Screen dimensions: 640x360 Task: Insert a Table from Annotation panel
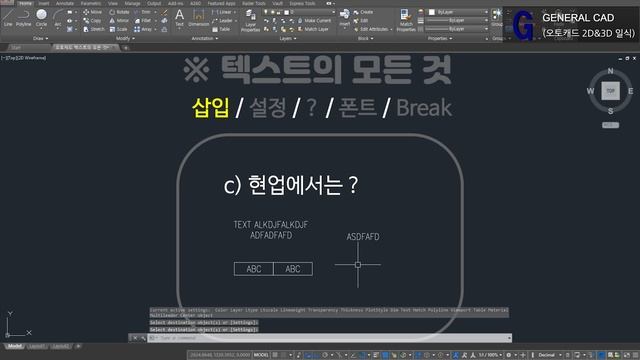(x=221, y=29)
